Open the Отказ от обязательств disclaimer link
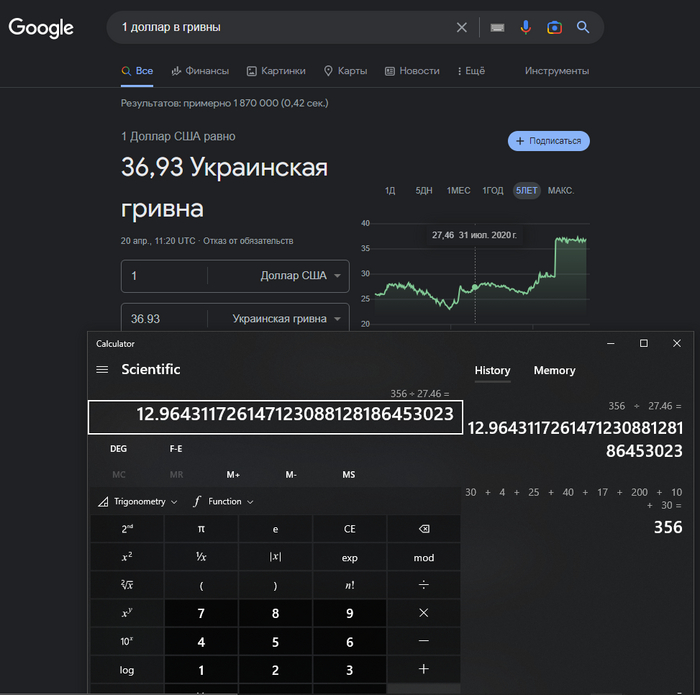This screenshot has height=695, width=700. click(x=248, y=241)
